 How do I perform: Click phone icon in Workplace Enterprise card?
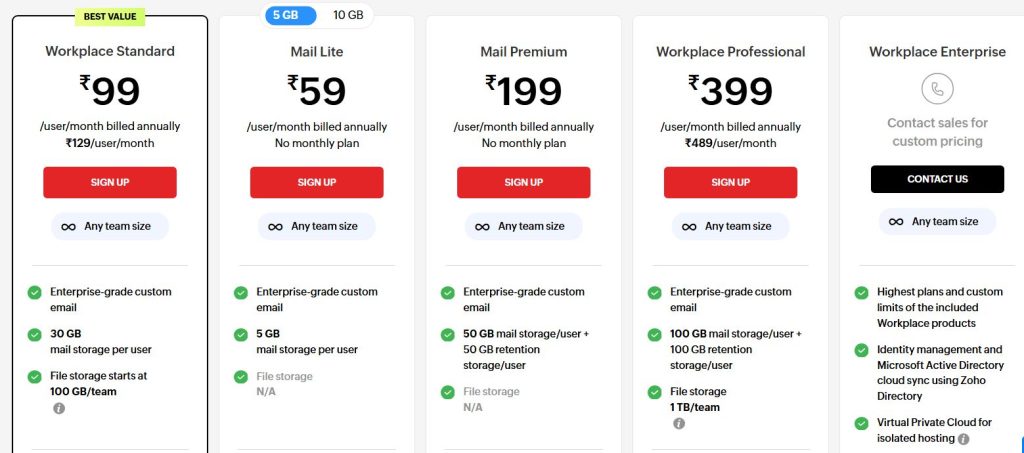point(937,89)
